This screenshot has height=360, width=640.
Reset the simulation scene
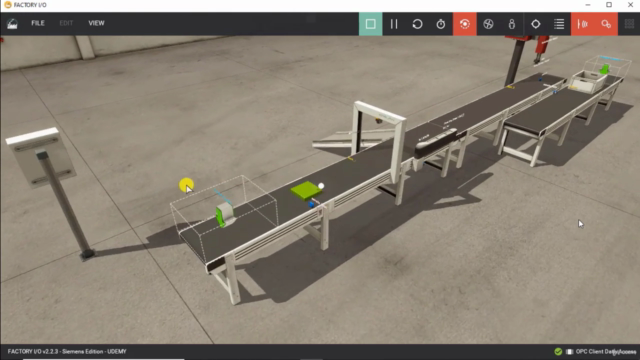[x=417, y=24]
